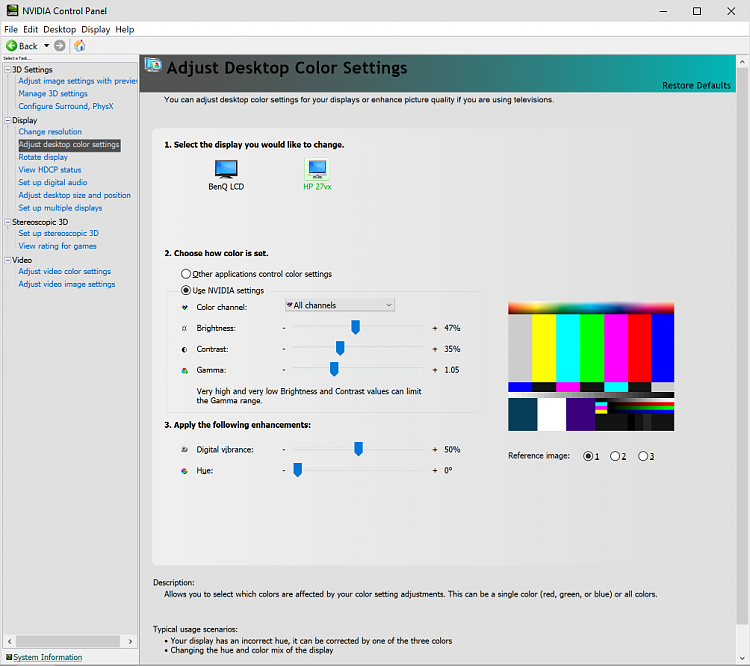Click the Gamma color icon

(185, 370)
